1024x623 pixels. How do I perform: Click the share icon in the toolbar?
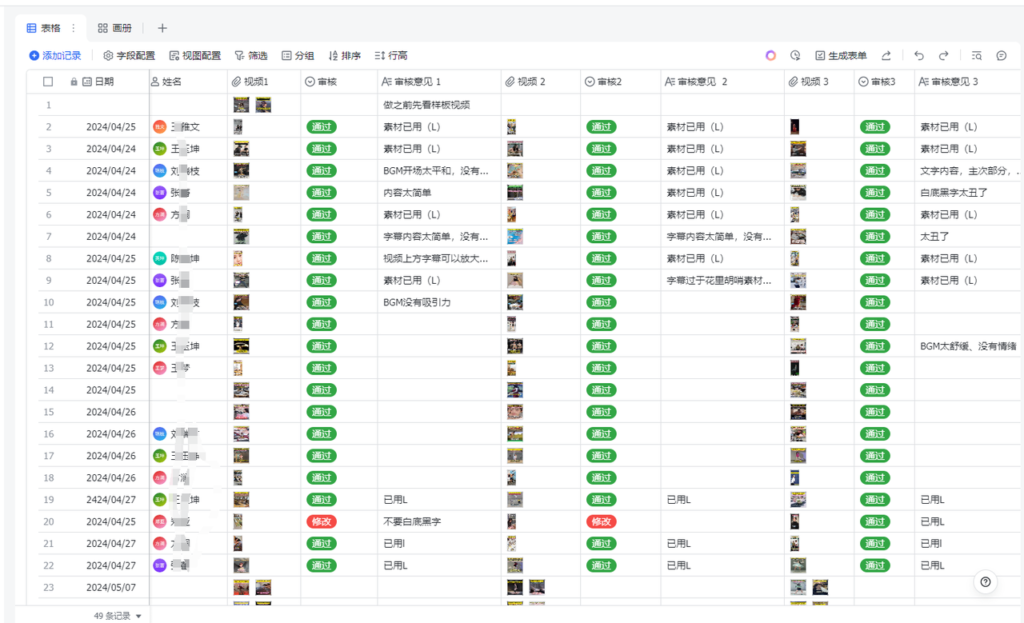tap(886, 56)
